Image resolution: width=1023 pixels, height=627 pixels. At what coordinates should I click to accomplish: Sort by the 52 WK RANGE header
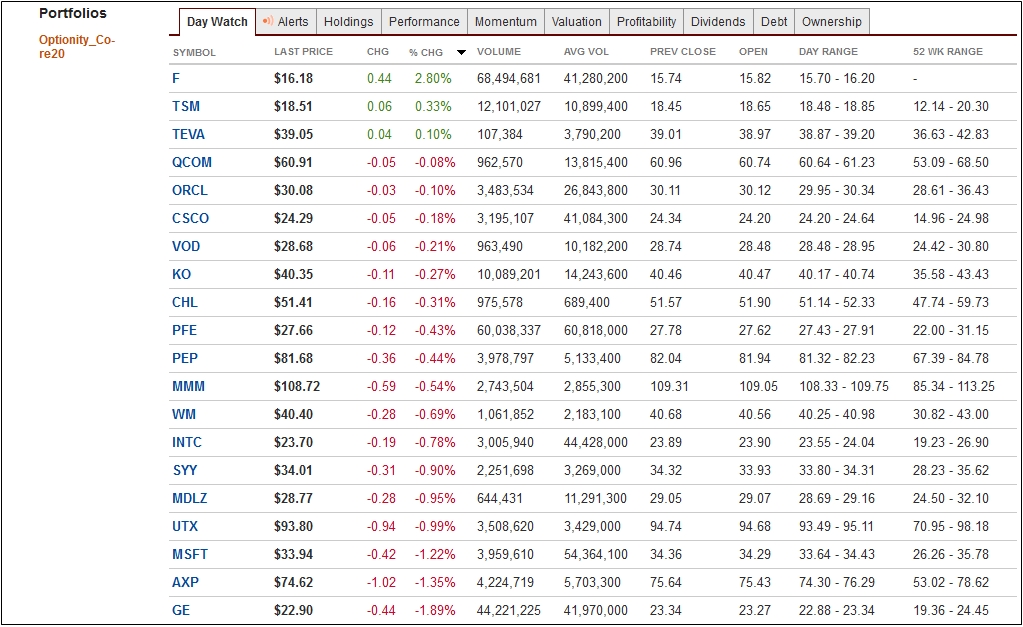pyautogui.click(x=948, y=52)
